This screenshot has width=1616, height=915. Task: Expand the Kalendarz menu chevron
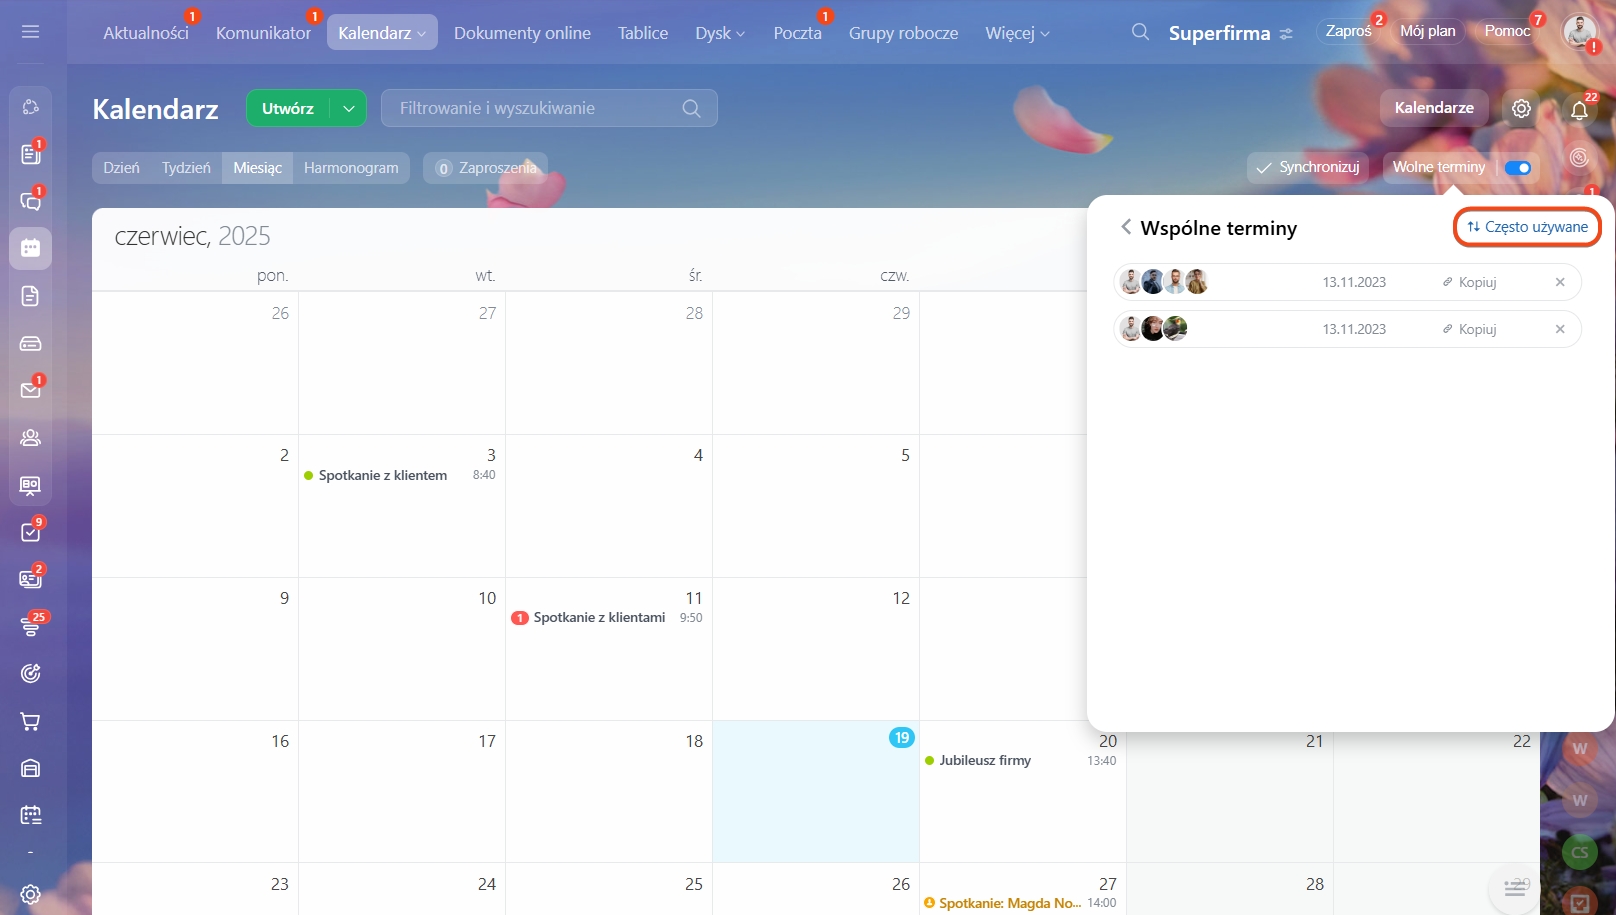pos(421,34)
